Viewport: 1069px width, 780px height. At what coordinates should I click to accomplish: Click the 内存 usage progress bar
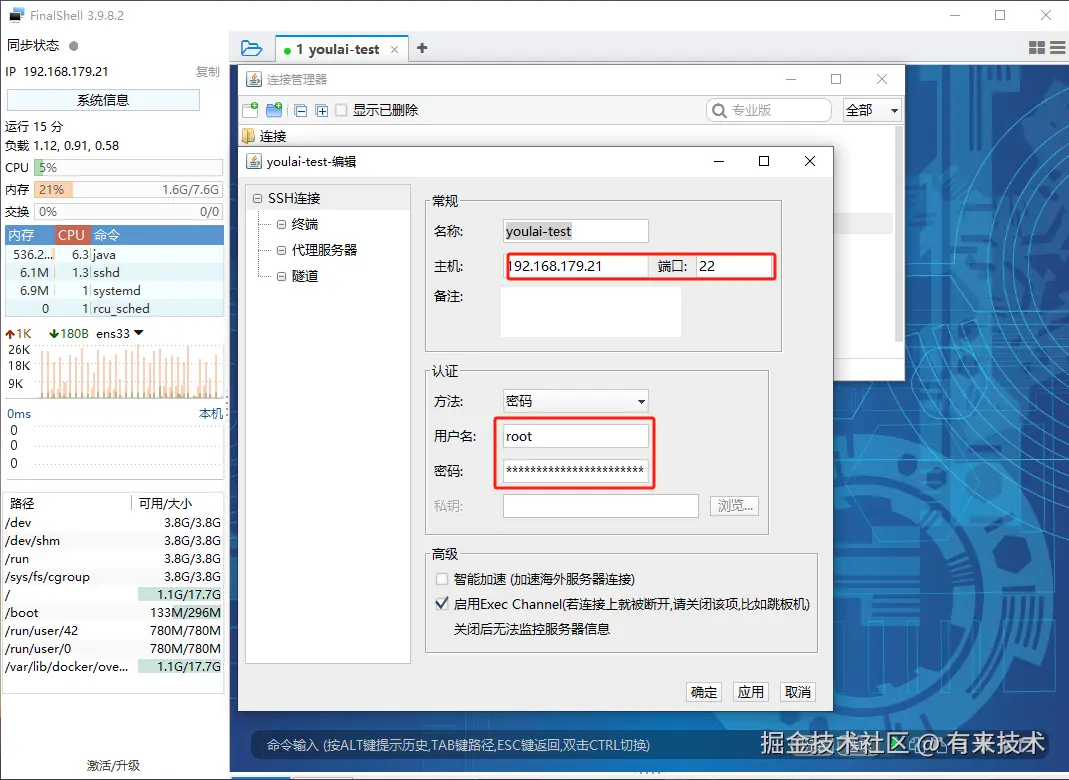coord(128,188)
